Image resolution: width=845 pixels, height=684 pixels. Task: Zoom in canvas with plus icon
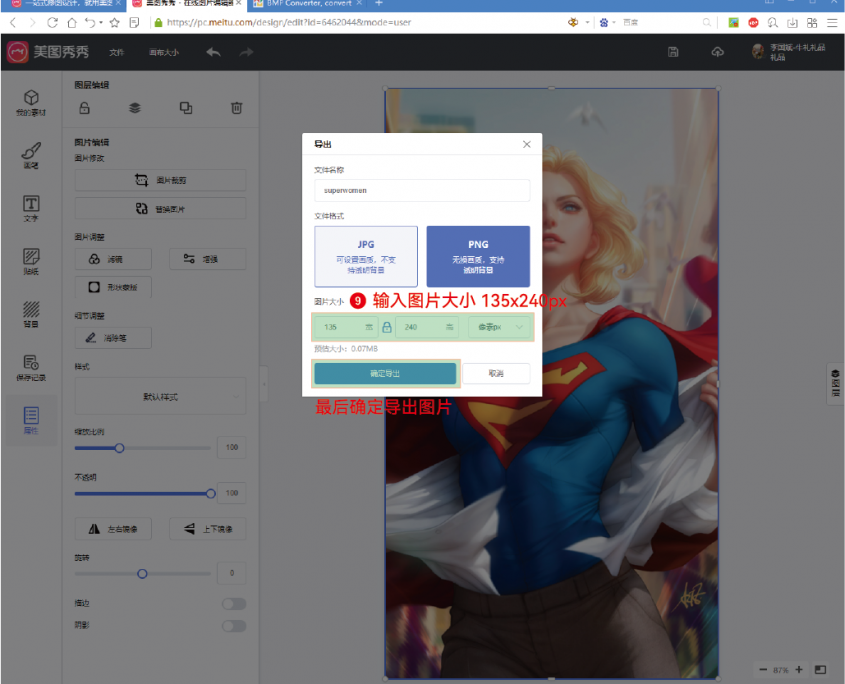pos(799,669)
